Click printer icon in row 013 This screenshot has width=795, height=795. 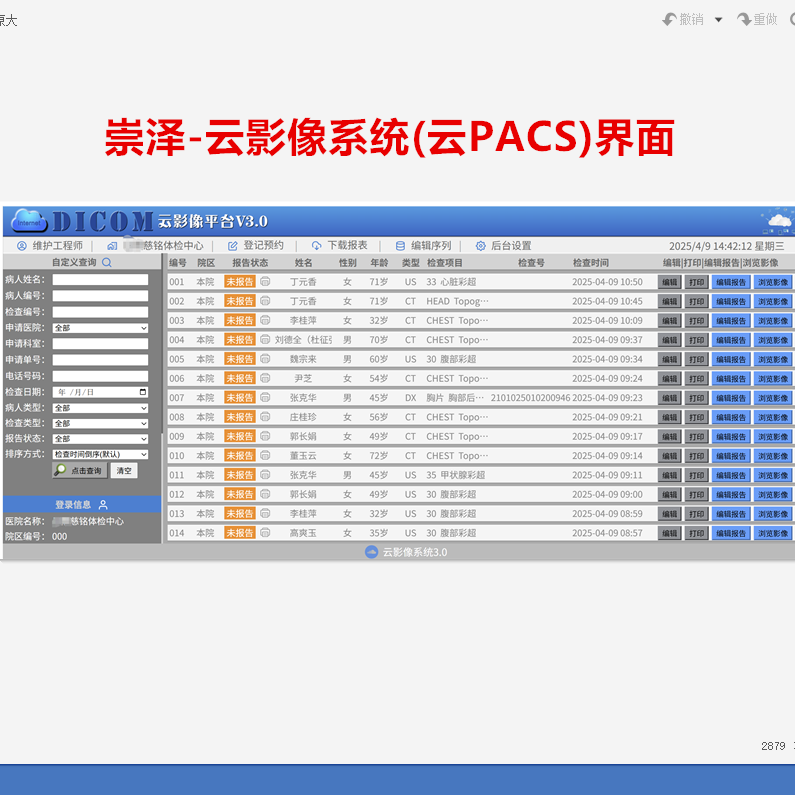(265, 513)
